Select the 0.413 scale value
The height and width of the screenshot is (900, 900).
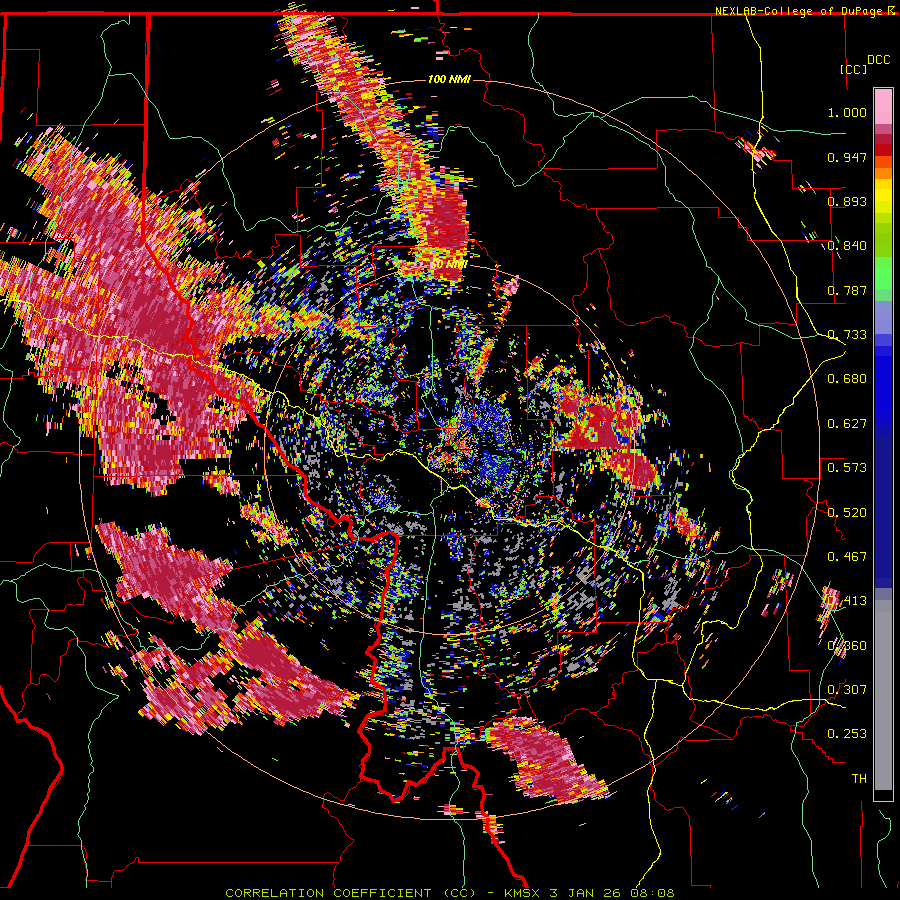tap(847, 601)
